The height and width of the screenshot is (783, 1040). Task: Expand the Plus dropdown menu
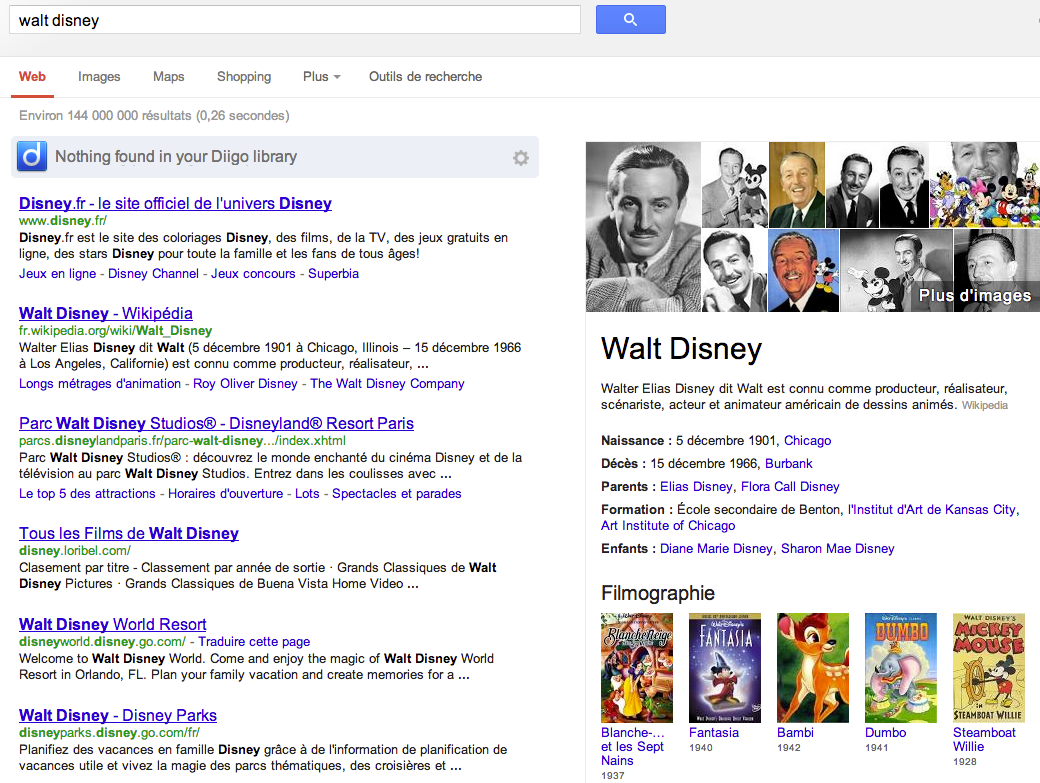click(322, 77)
